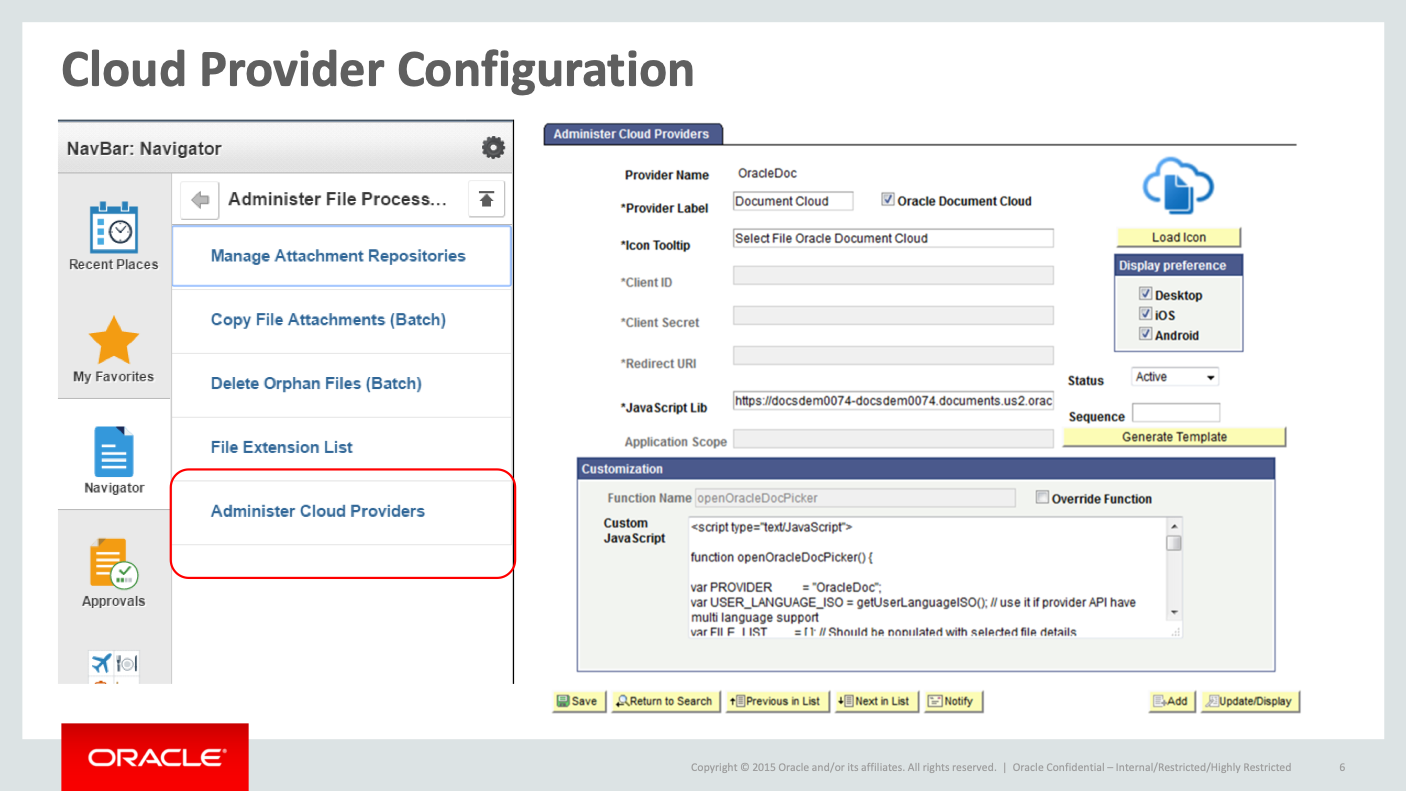Open Recent Places in the NavBar
The width and height of the screenshot is (1406, 791).
tap(114, 237)
